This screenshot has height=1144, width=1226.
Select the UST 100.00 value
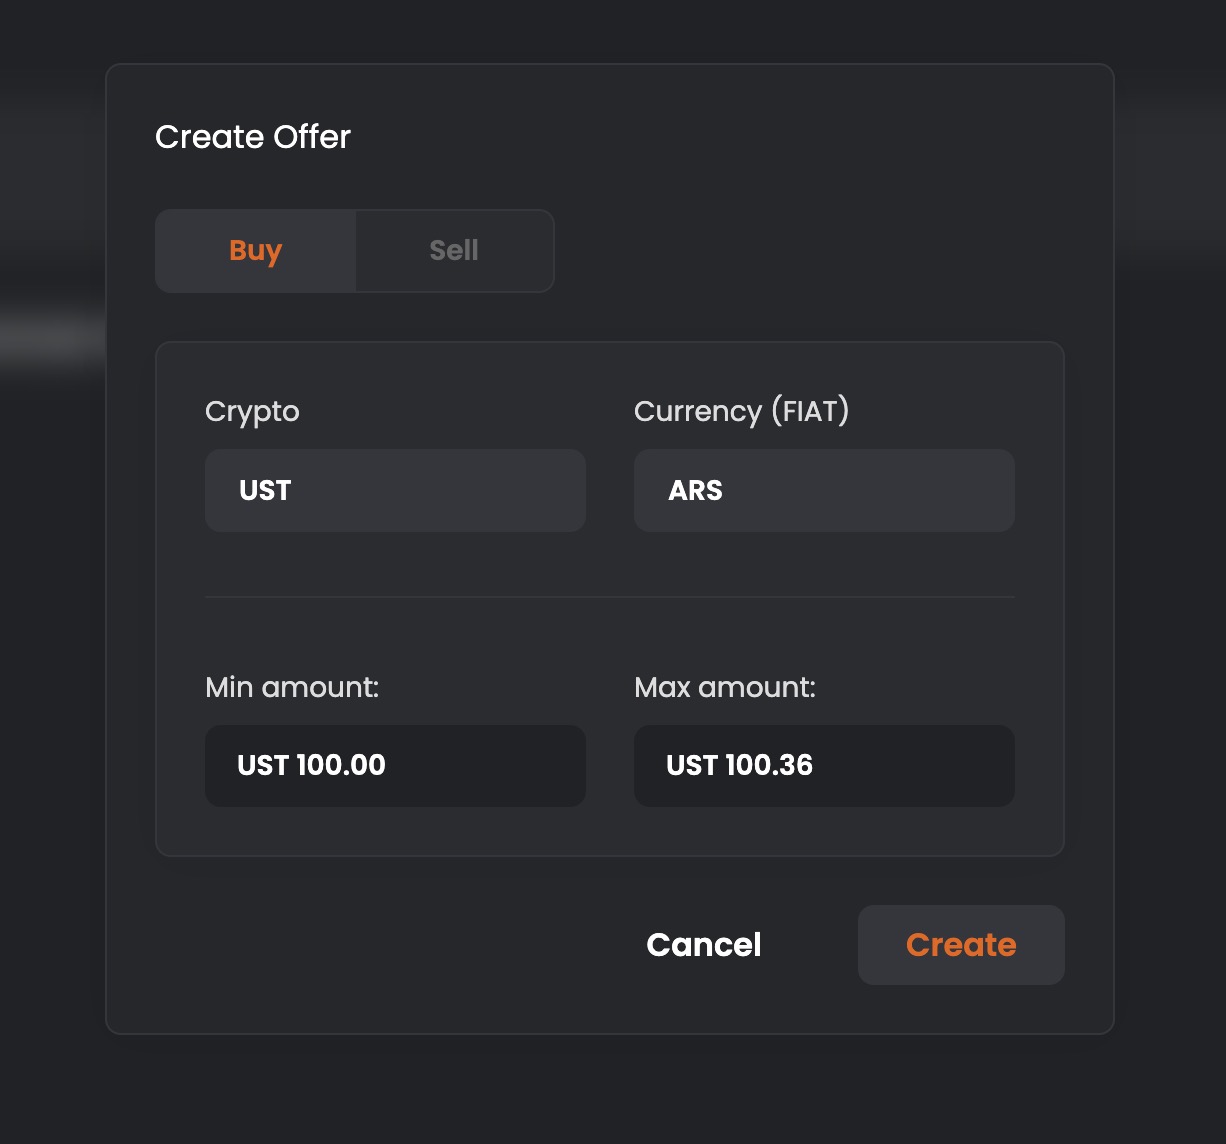311,766
